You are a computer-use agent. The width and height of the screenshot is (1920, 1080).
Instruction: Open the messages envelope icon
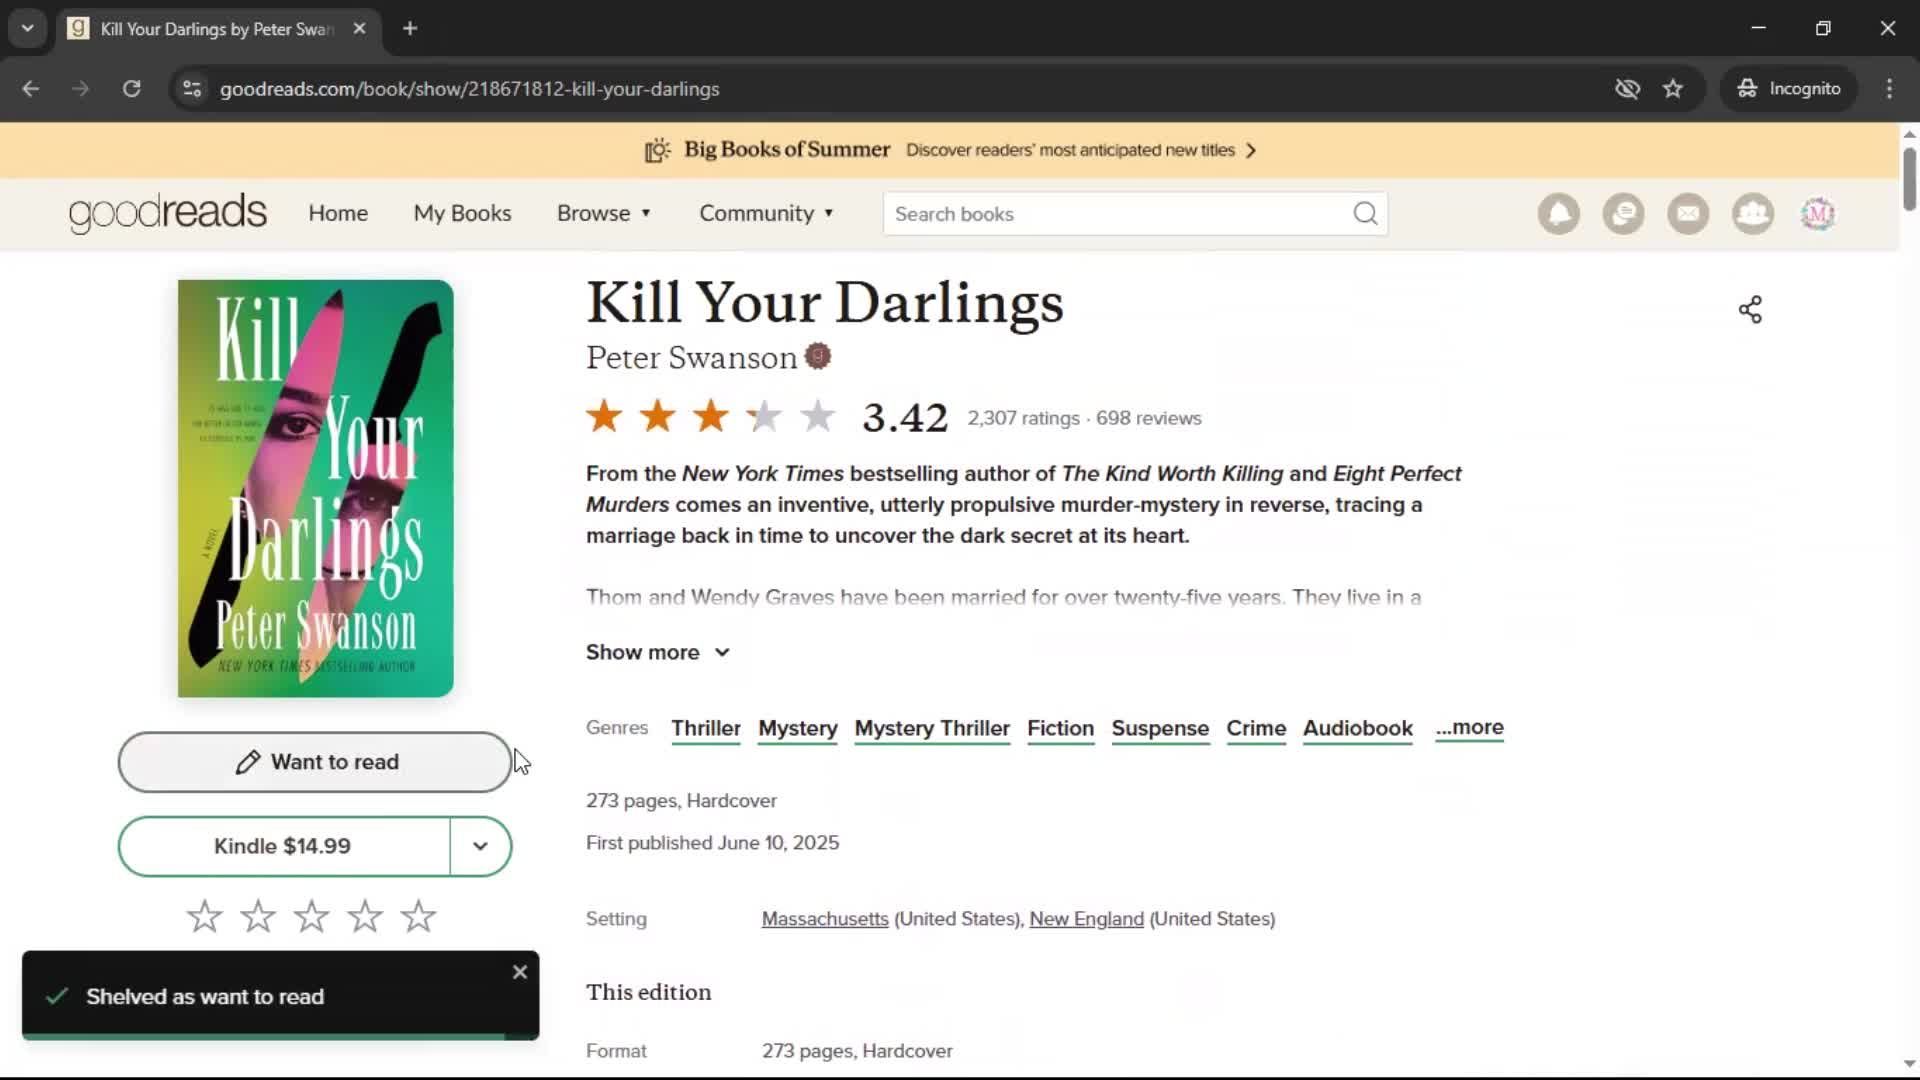point(1688,214)
